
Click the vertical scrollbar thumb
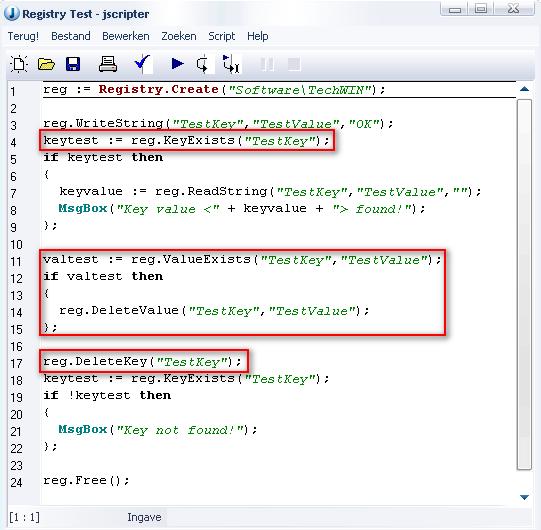coord(524,284)
